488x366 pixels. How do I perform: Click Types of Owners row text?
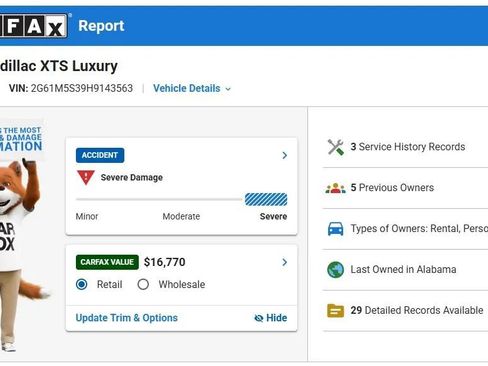[x=419, y=229]
